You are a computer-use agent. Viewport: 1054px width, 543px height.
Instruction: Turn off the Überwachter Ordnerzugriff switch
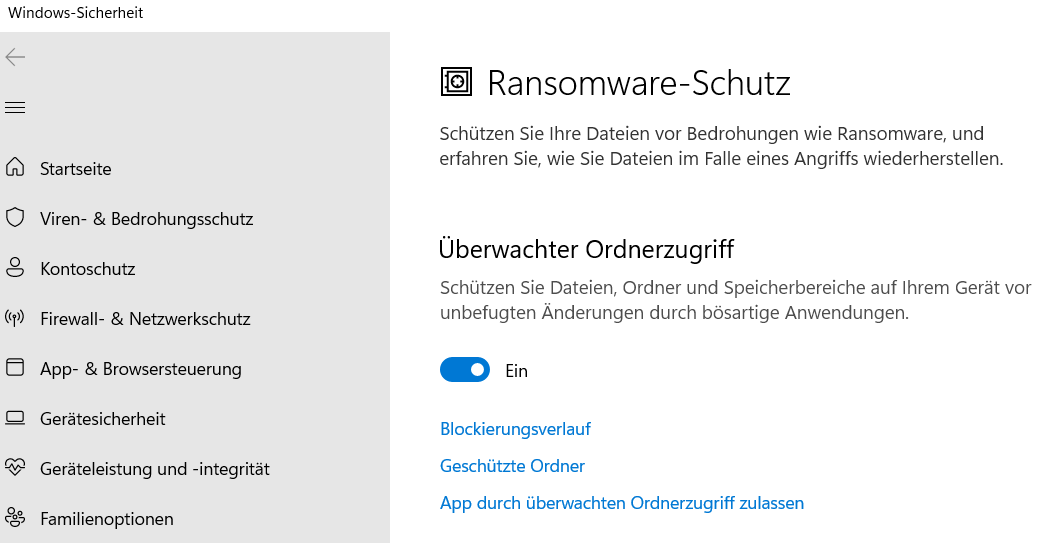point(465,370)
